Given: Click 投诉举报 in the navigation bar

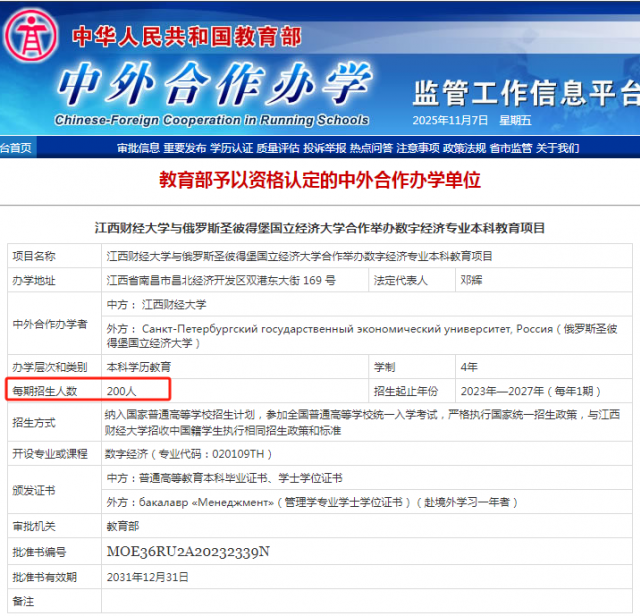Looking at the screenshot, I should click(324, 148).
